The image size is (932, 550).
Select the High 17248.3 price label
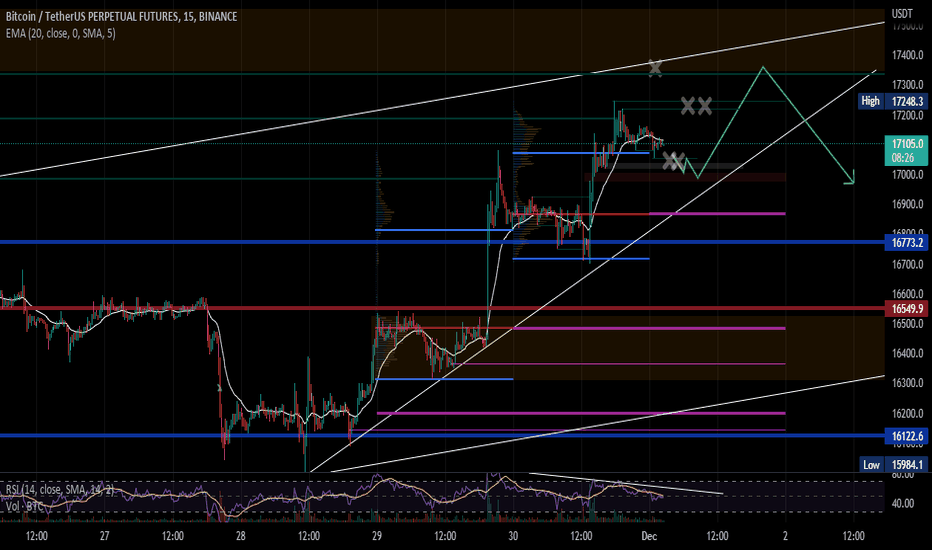893,101
